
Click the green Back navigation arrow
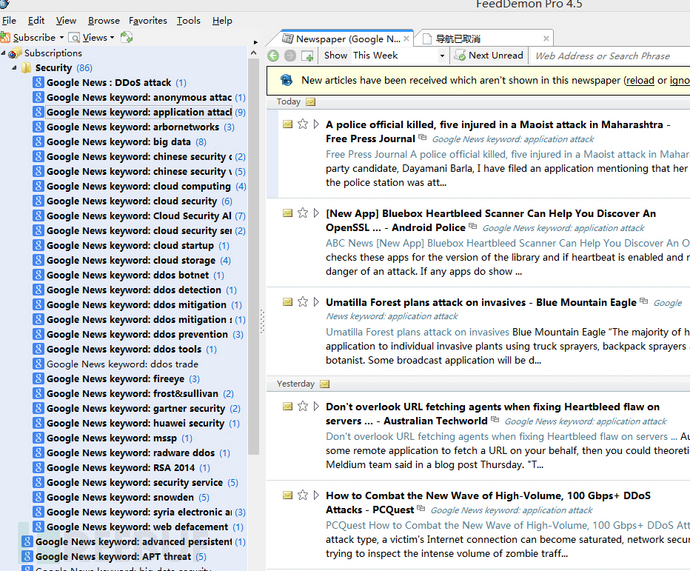(x=273, y=56)
